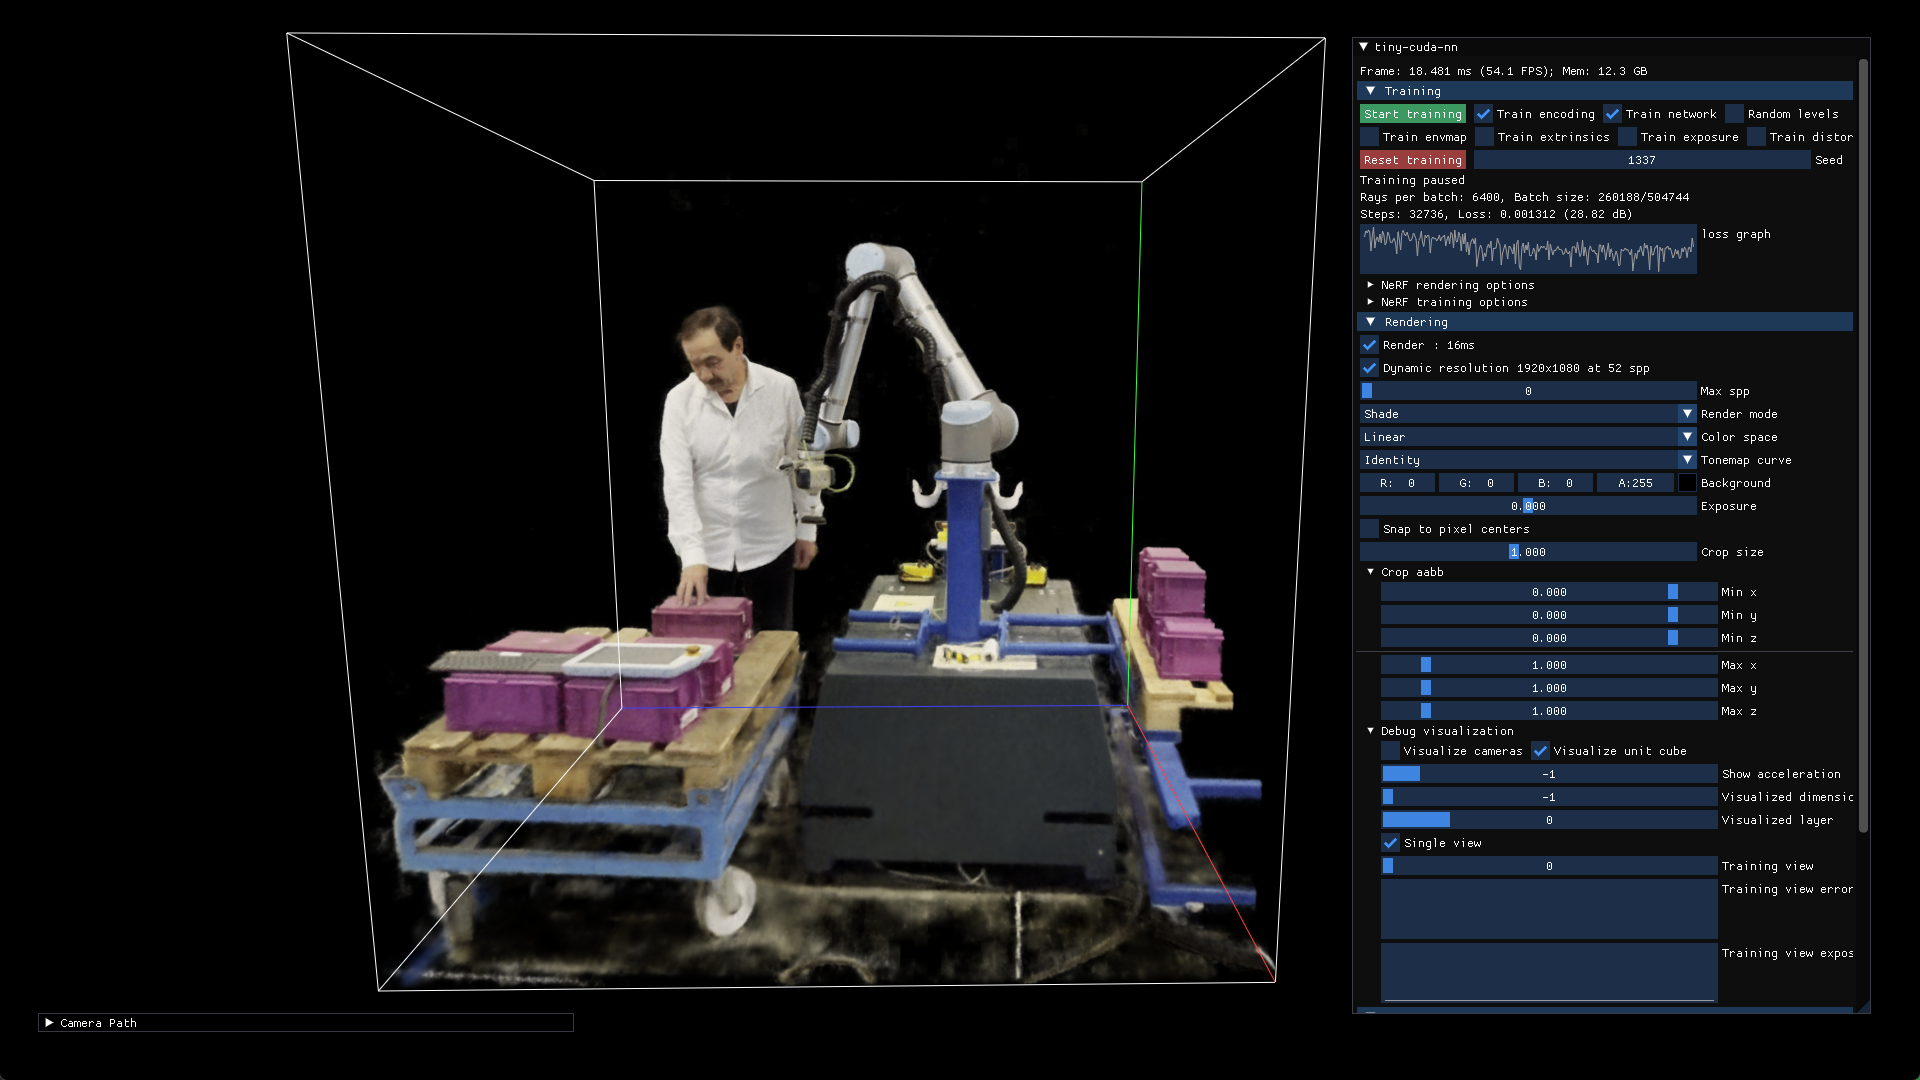
Task: Click the Exposure slider
Action: coord(1527,505)
